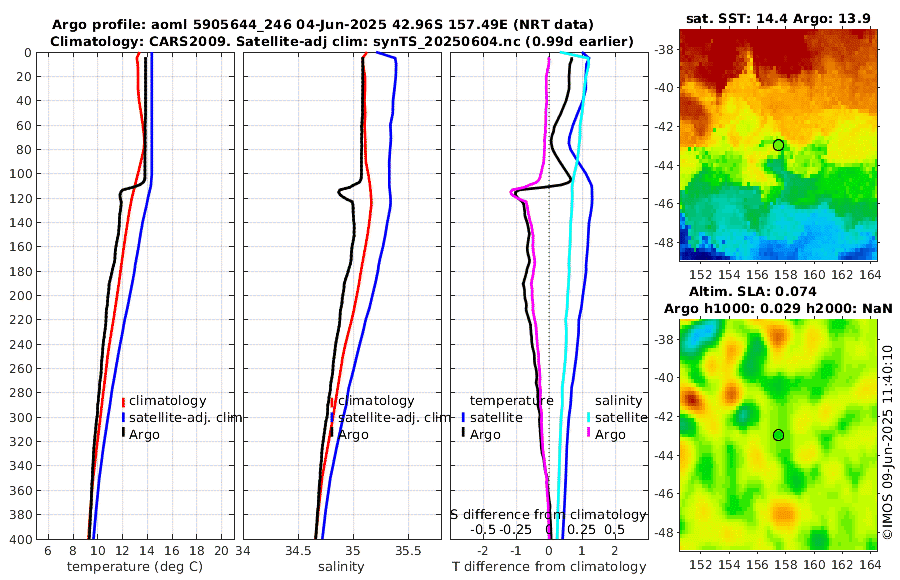
Task: Click the 'Climatology: CARS2009' subtitle line
Action: click(342, 41)
